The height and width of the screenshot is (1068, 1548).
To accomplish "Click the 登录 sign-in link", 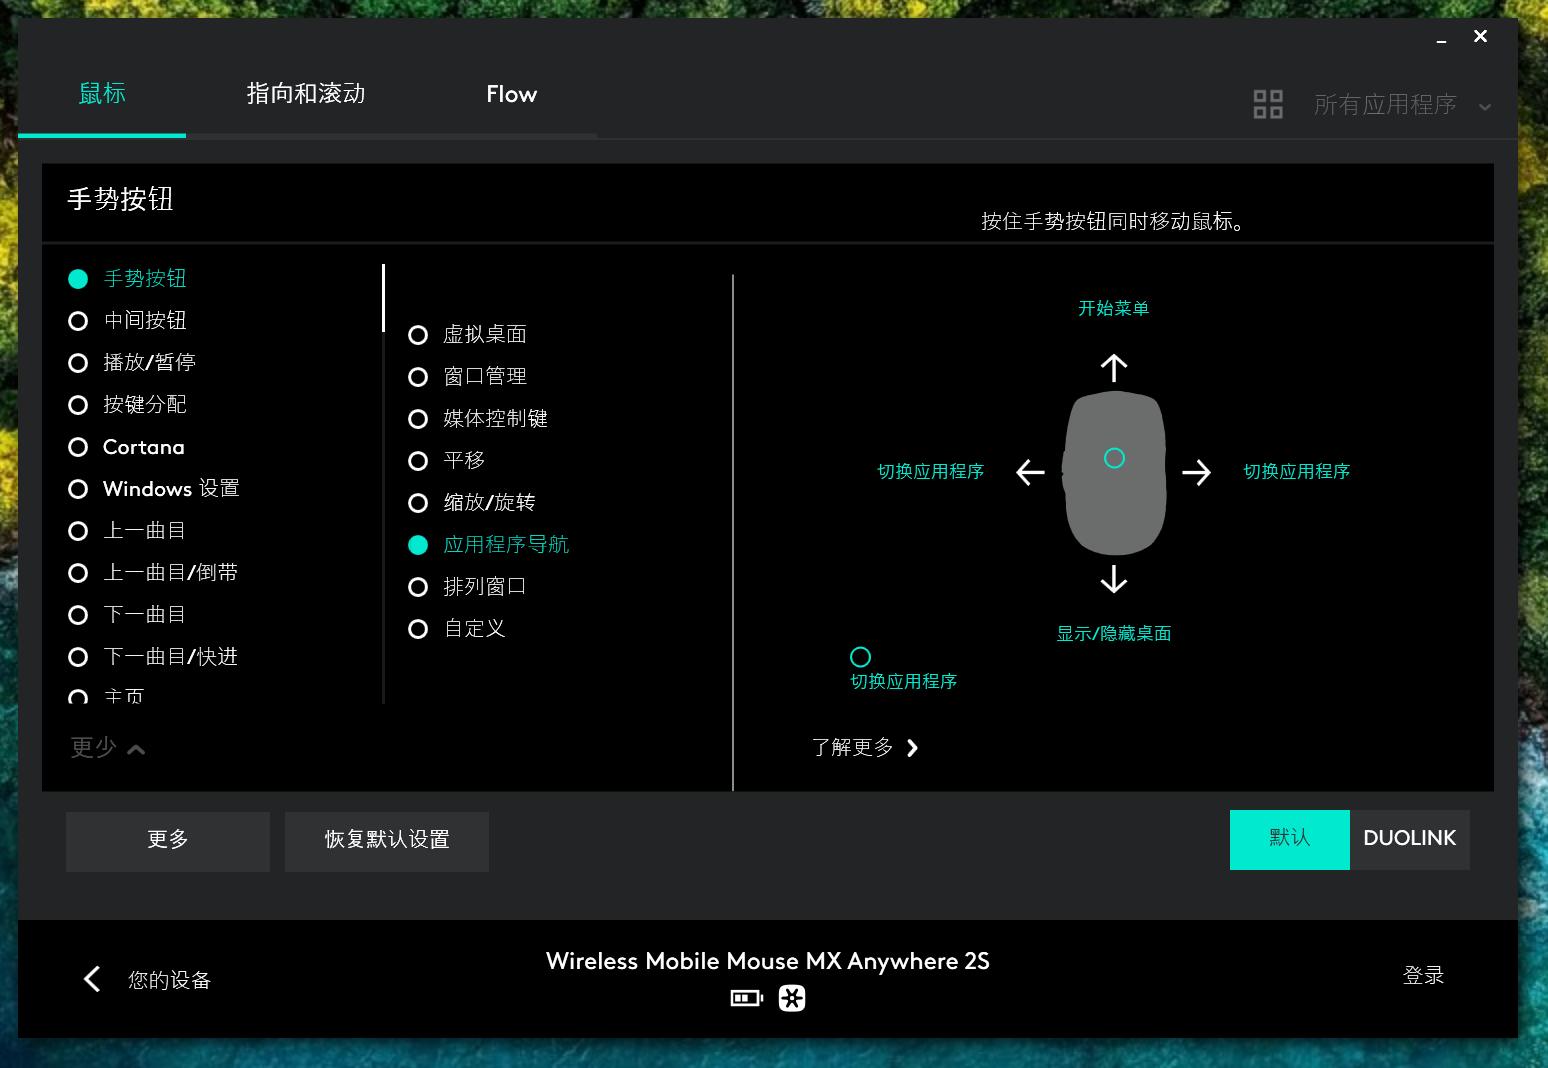I will [1423, 975].
